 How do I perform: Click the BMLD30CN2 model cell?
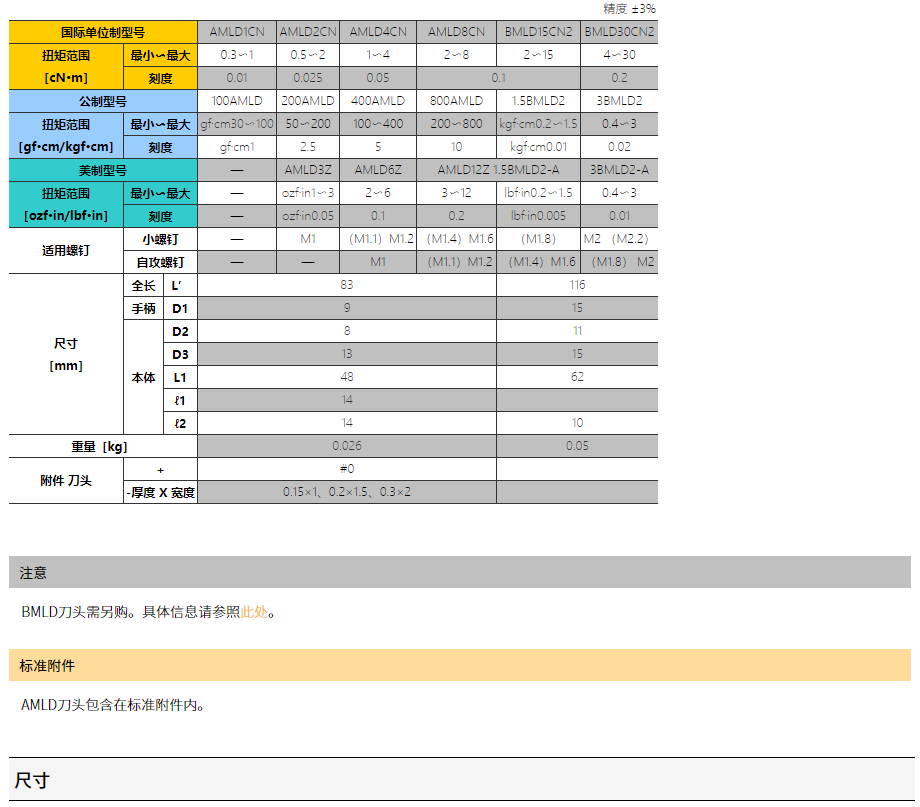619,32
